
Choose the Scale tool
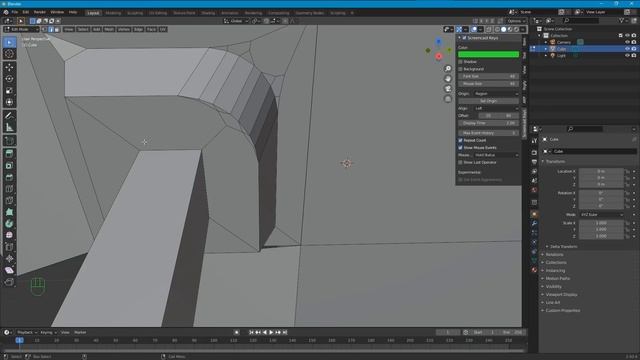(9, 91)
